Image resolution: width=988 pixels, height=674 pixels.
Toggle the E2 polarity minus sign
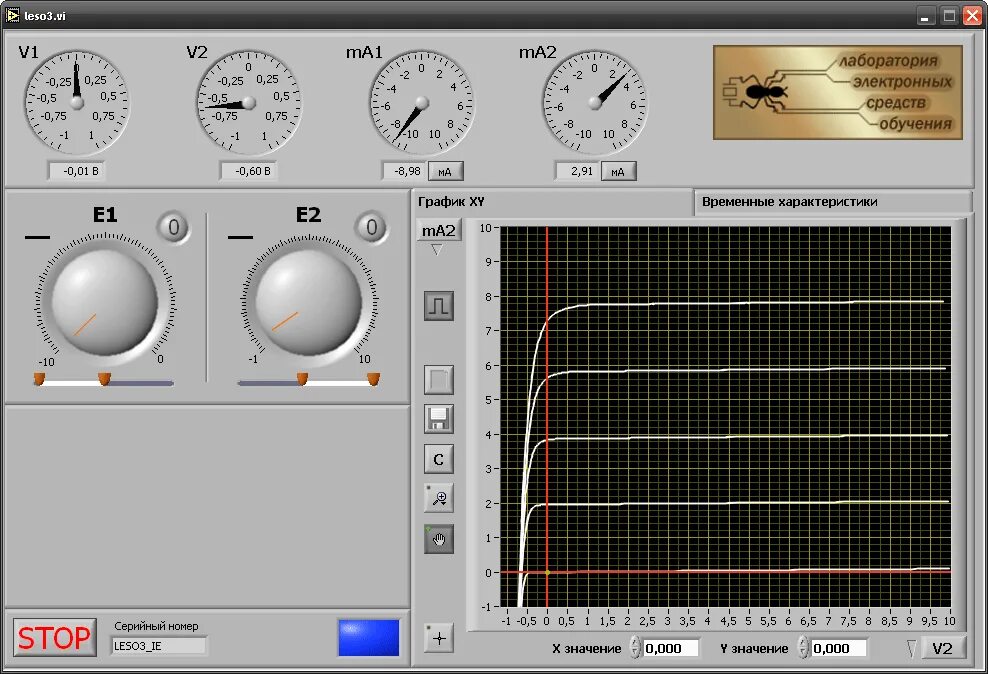pos(240,237)
